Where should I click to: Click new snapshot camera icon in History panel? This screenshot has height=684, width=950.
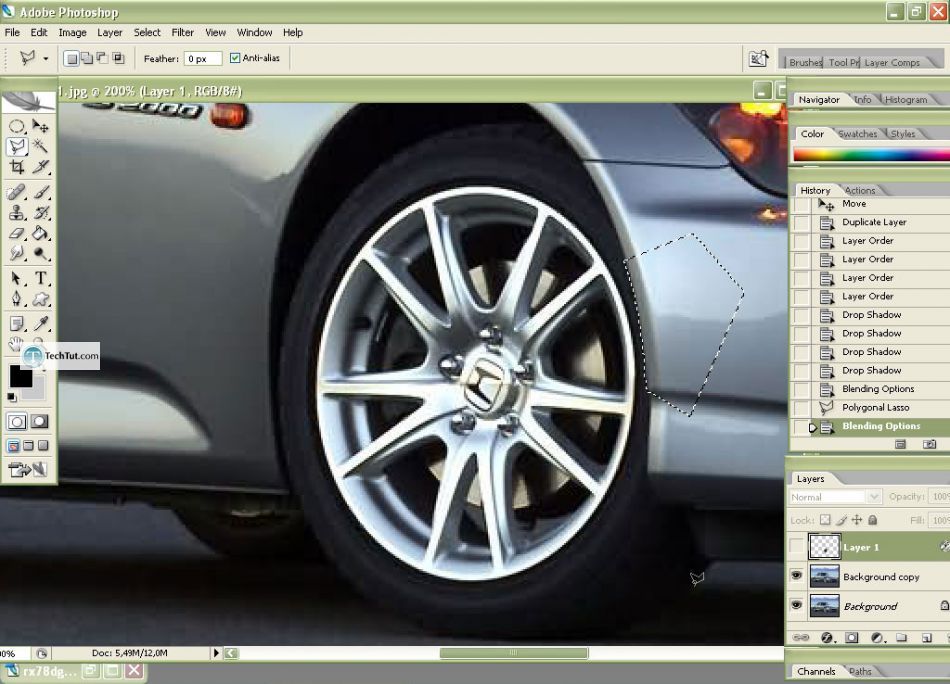(929, 445)
